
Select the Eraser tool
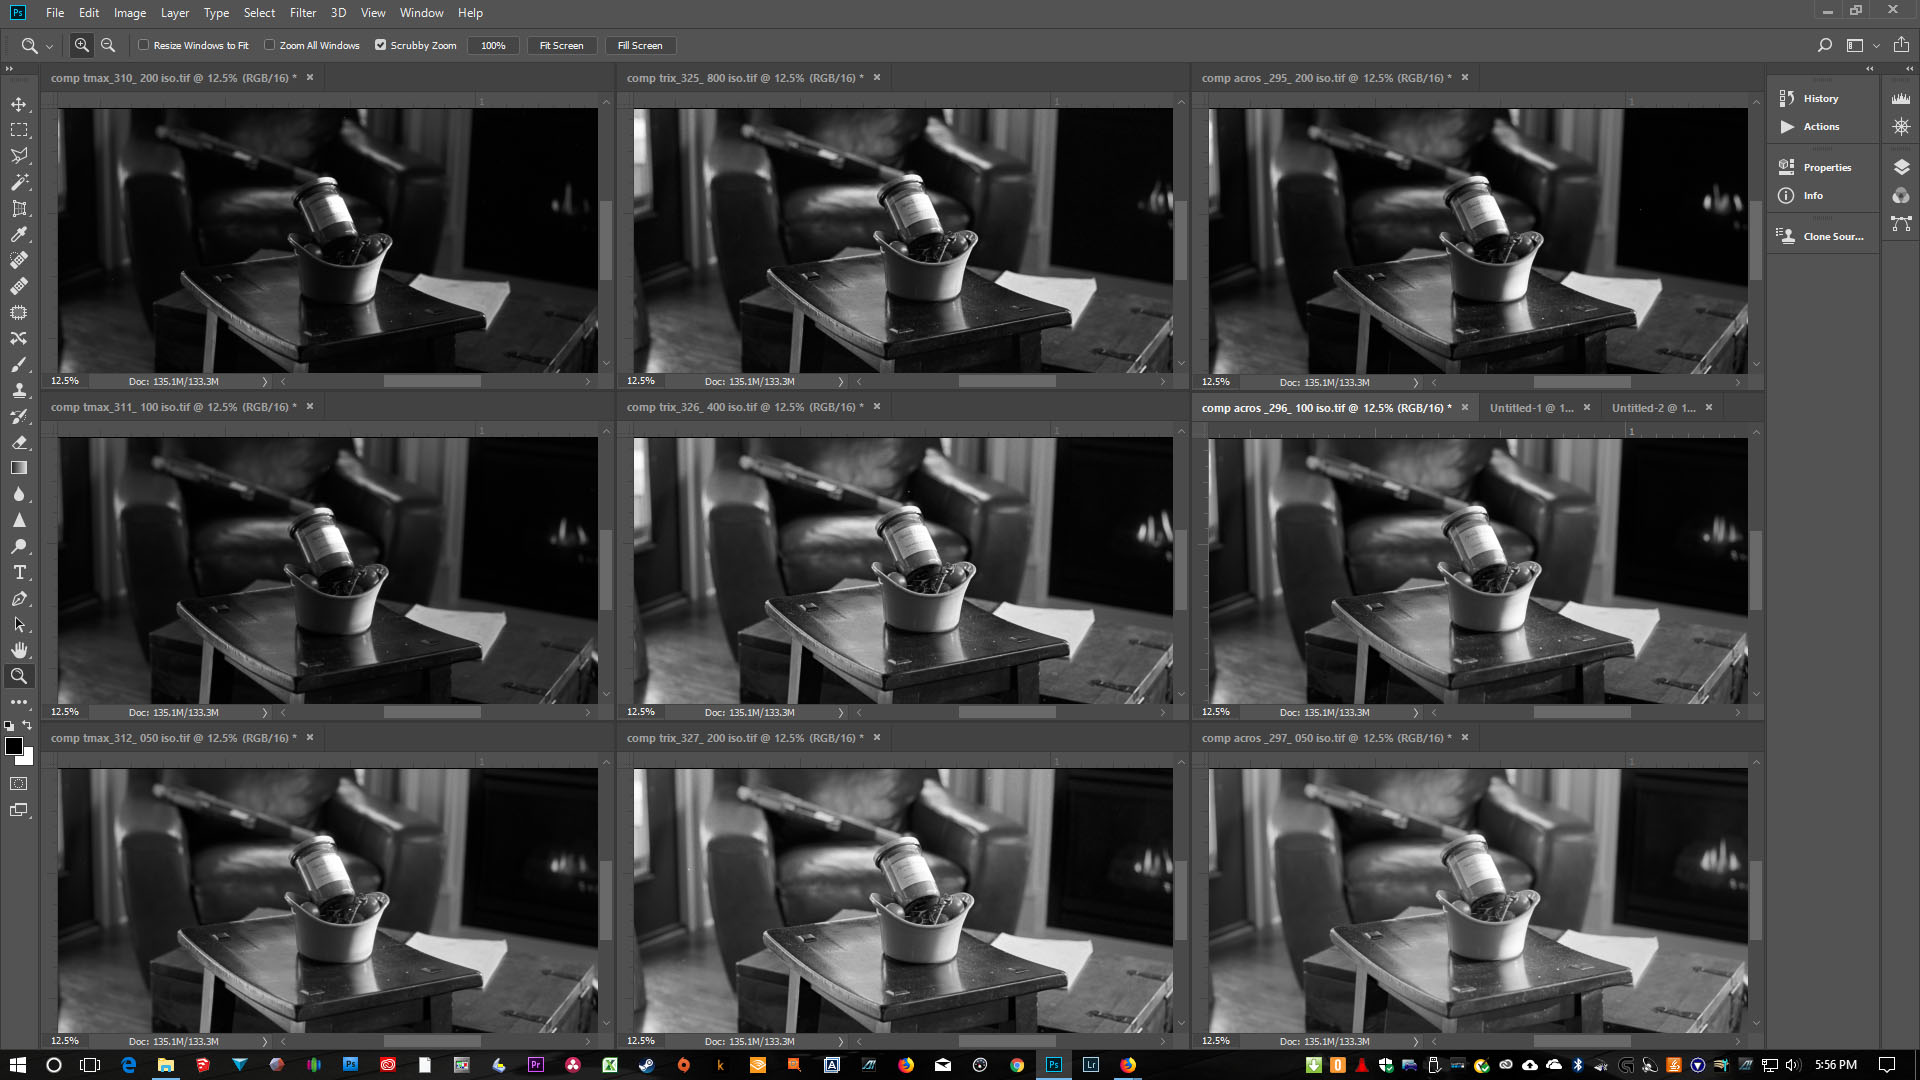coord(19,442)
